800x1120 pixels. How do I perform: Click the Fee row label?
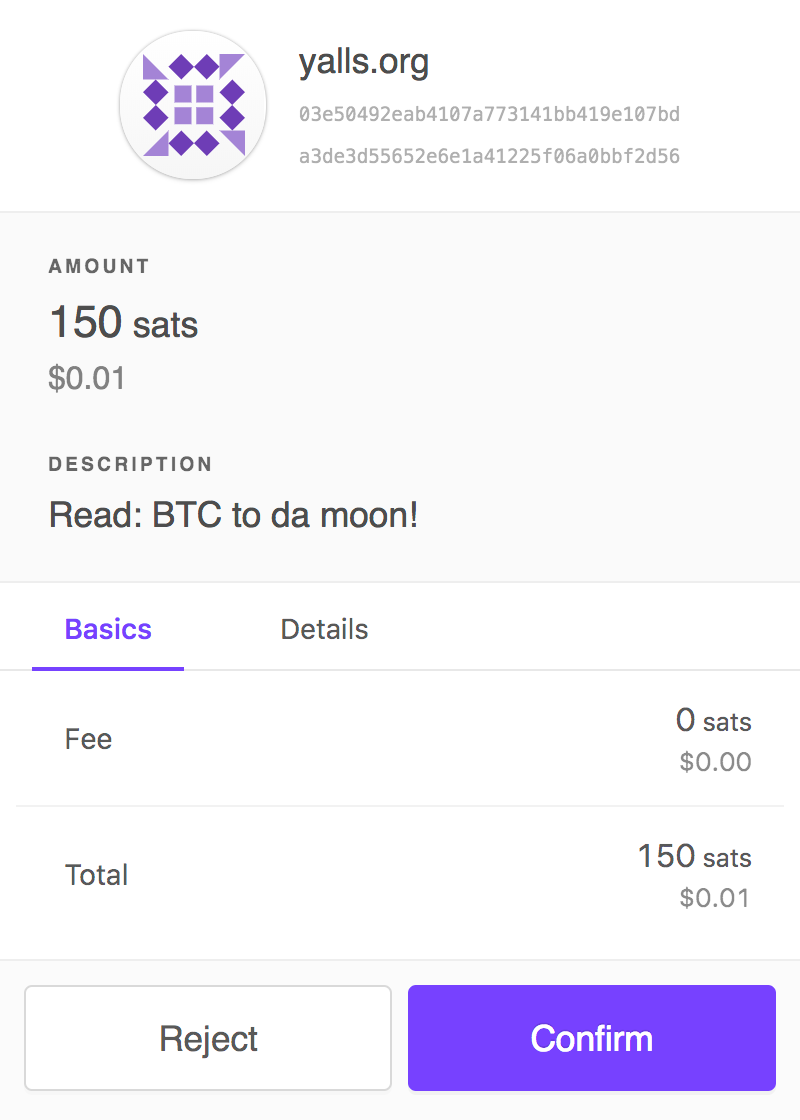[89, 739]
